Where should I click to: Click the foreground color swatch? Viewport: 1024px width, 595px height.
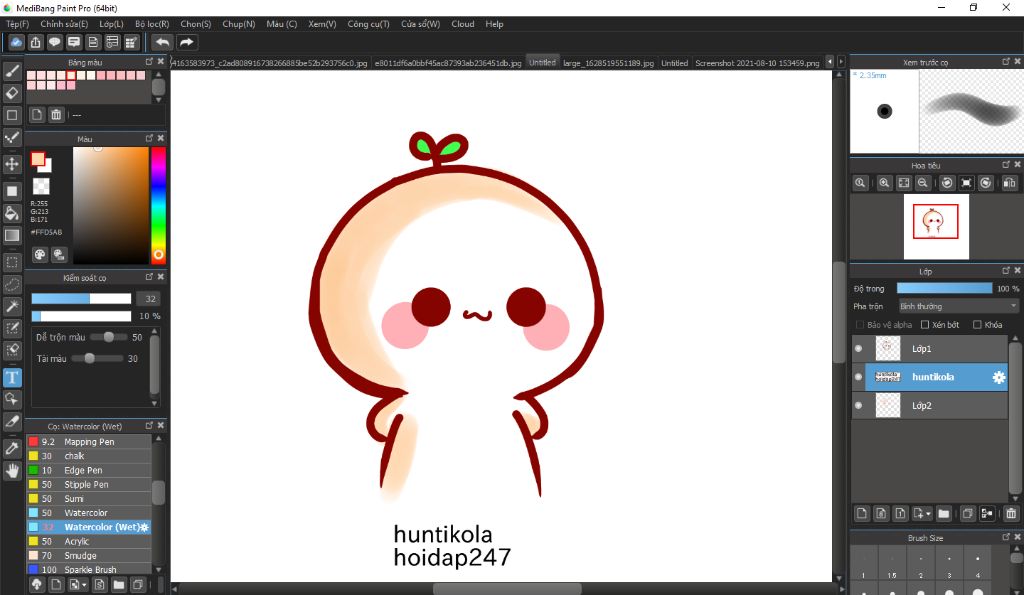38,159
